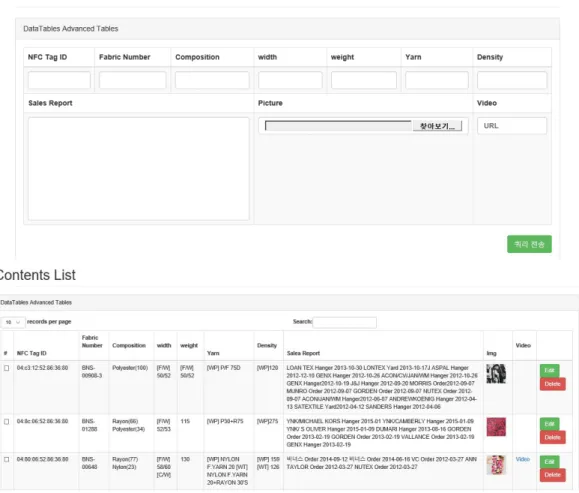Click the Density input field
The height and width of the screenshot is (493, 579).
(512, 80)
